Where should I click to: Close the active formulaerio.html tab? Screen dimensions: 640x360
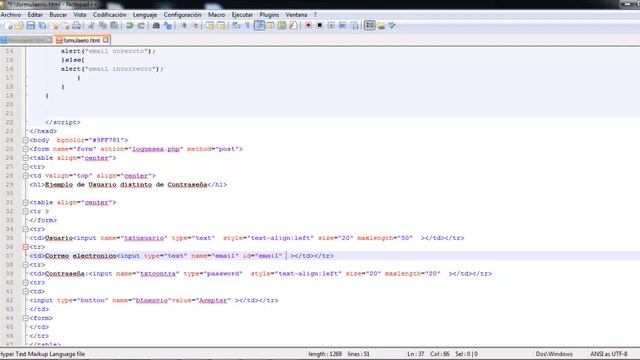click(106, 40)
